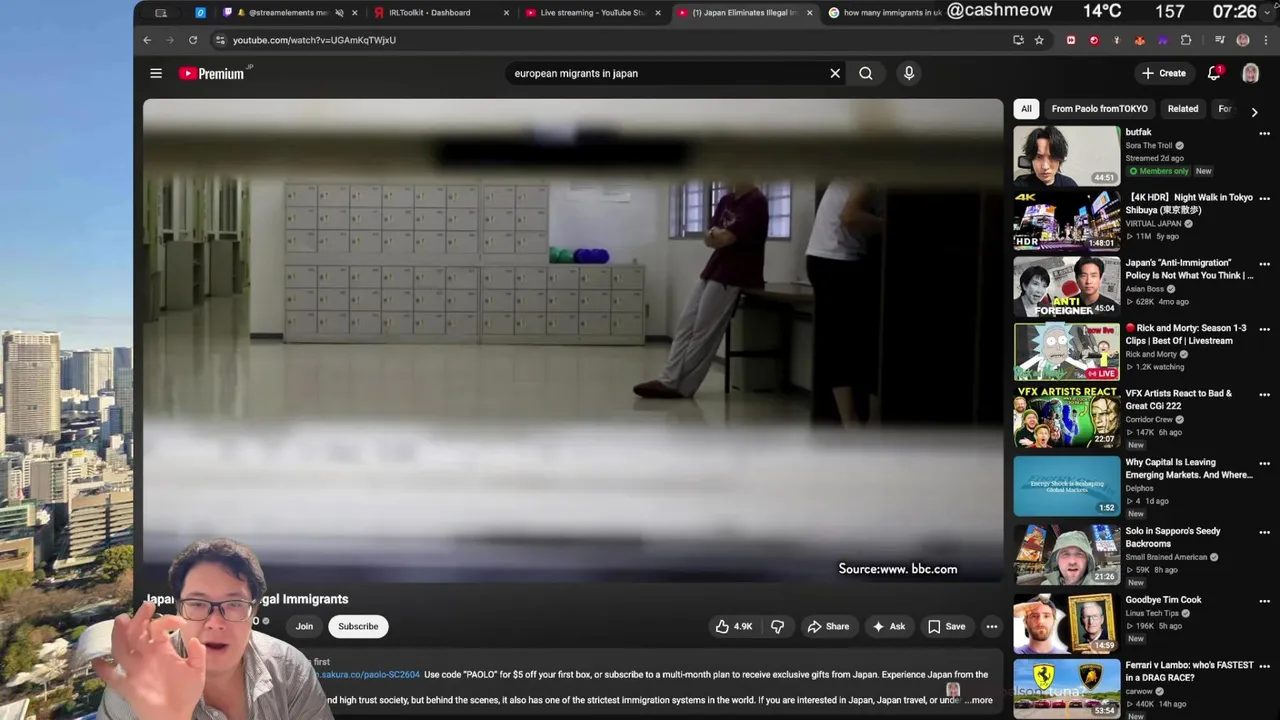
Task: Open the 'butfak' video thumbnail
Action: [1067, 155]
